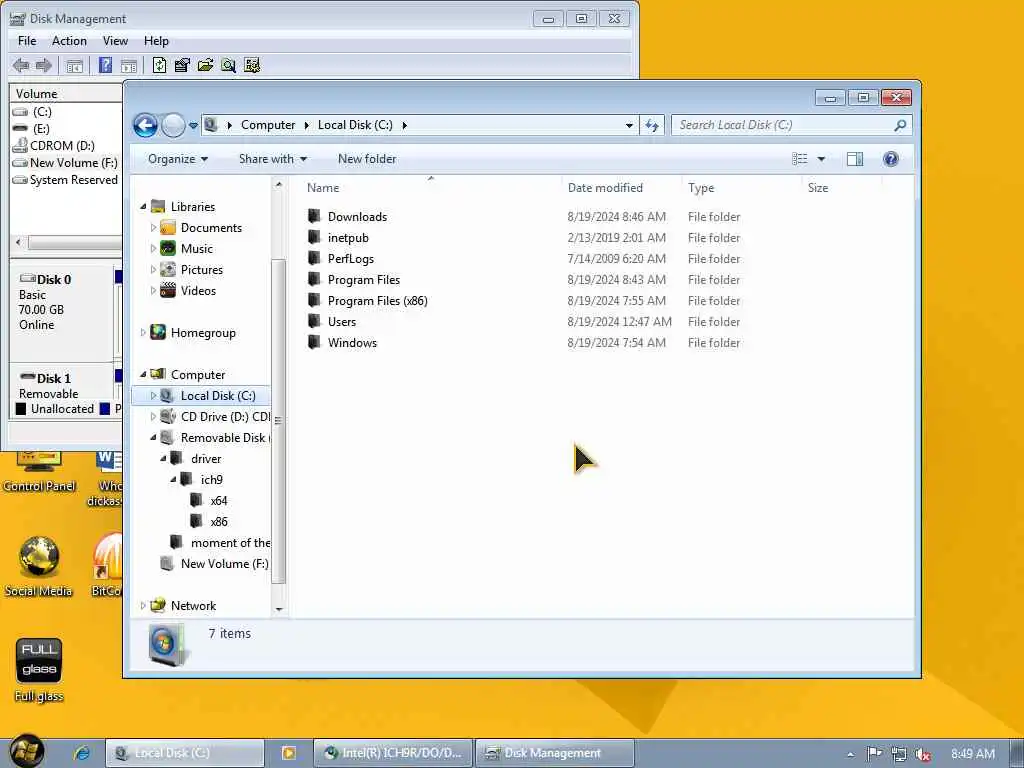Click the media player taskbar icon
Viewport: 1024px width, 768px height.
[x=288, y=753]
